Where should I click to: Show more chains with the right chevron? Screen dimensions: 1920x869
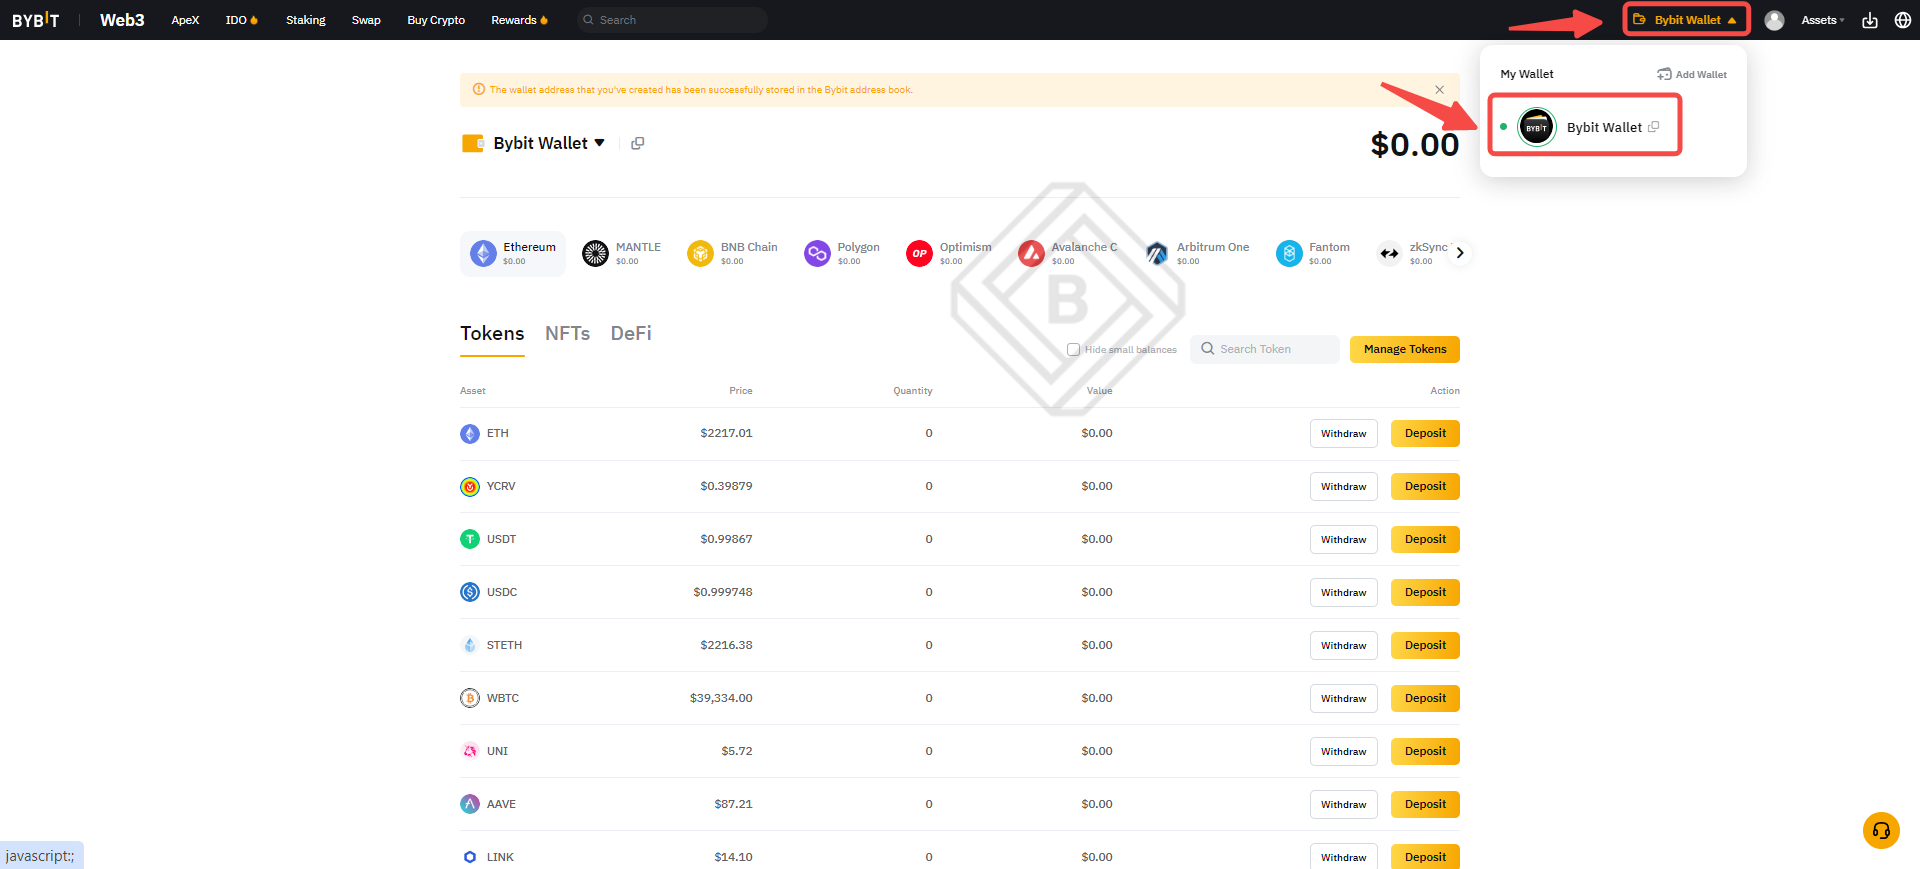tap(1460, 253)
